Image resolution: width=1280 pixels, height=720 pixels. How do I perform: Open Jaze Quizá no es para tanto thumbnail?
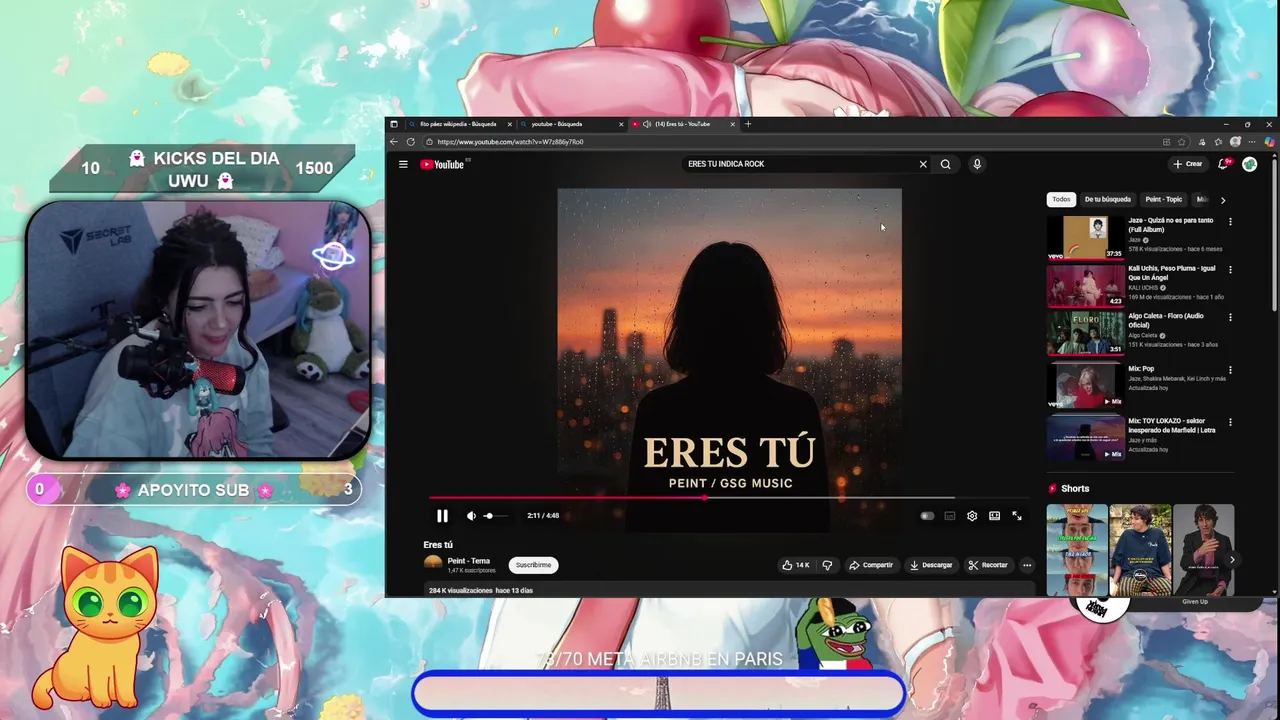(x=1085, y=237)
